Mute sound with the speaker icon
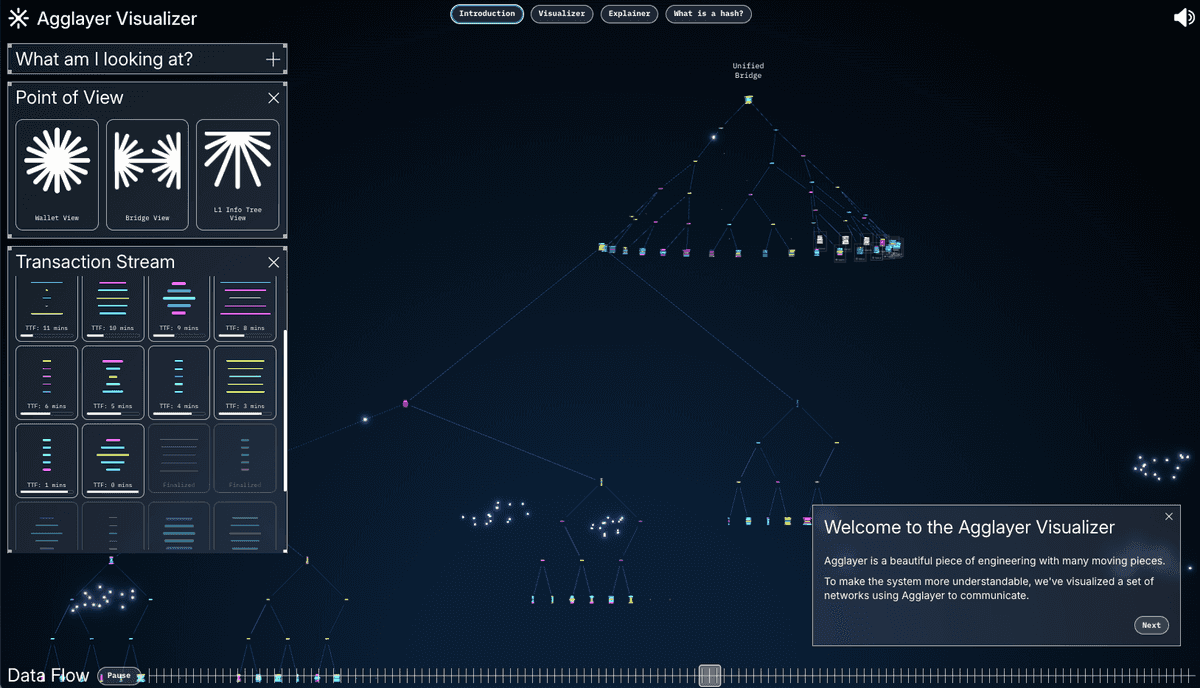1200x688 pixels. tap(1182, 17)
